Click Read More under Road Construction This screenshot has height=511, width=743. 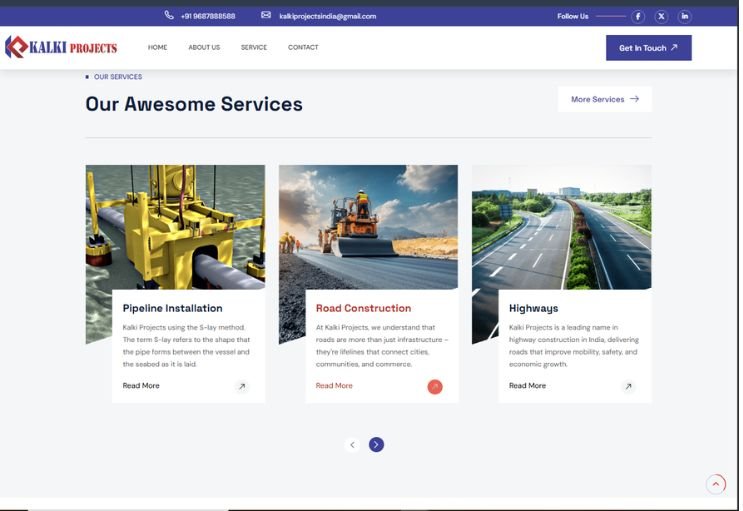tap(334, 386)
